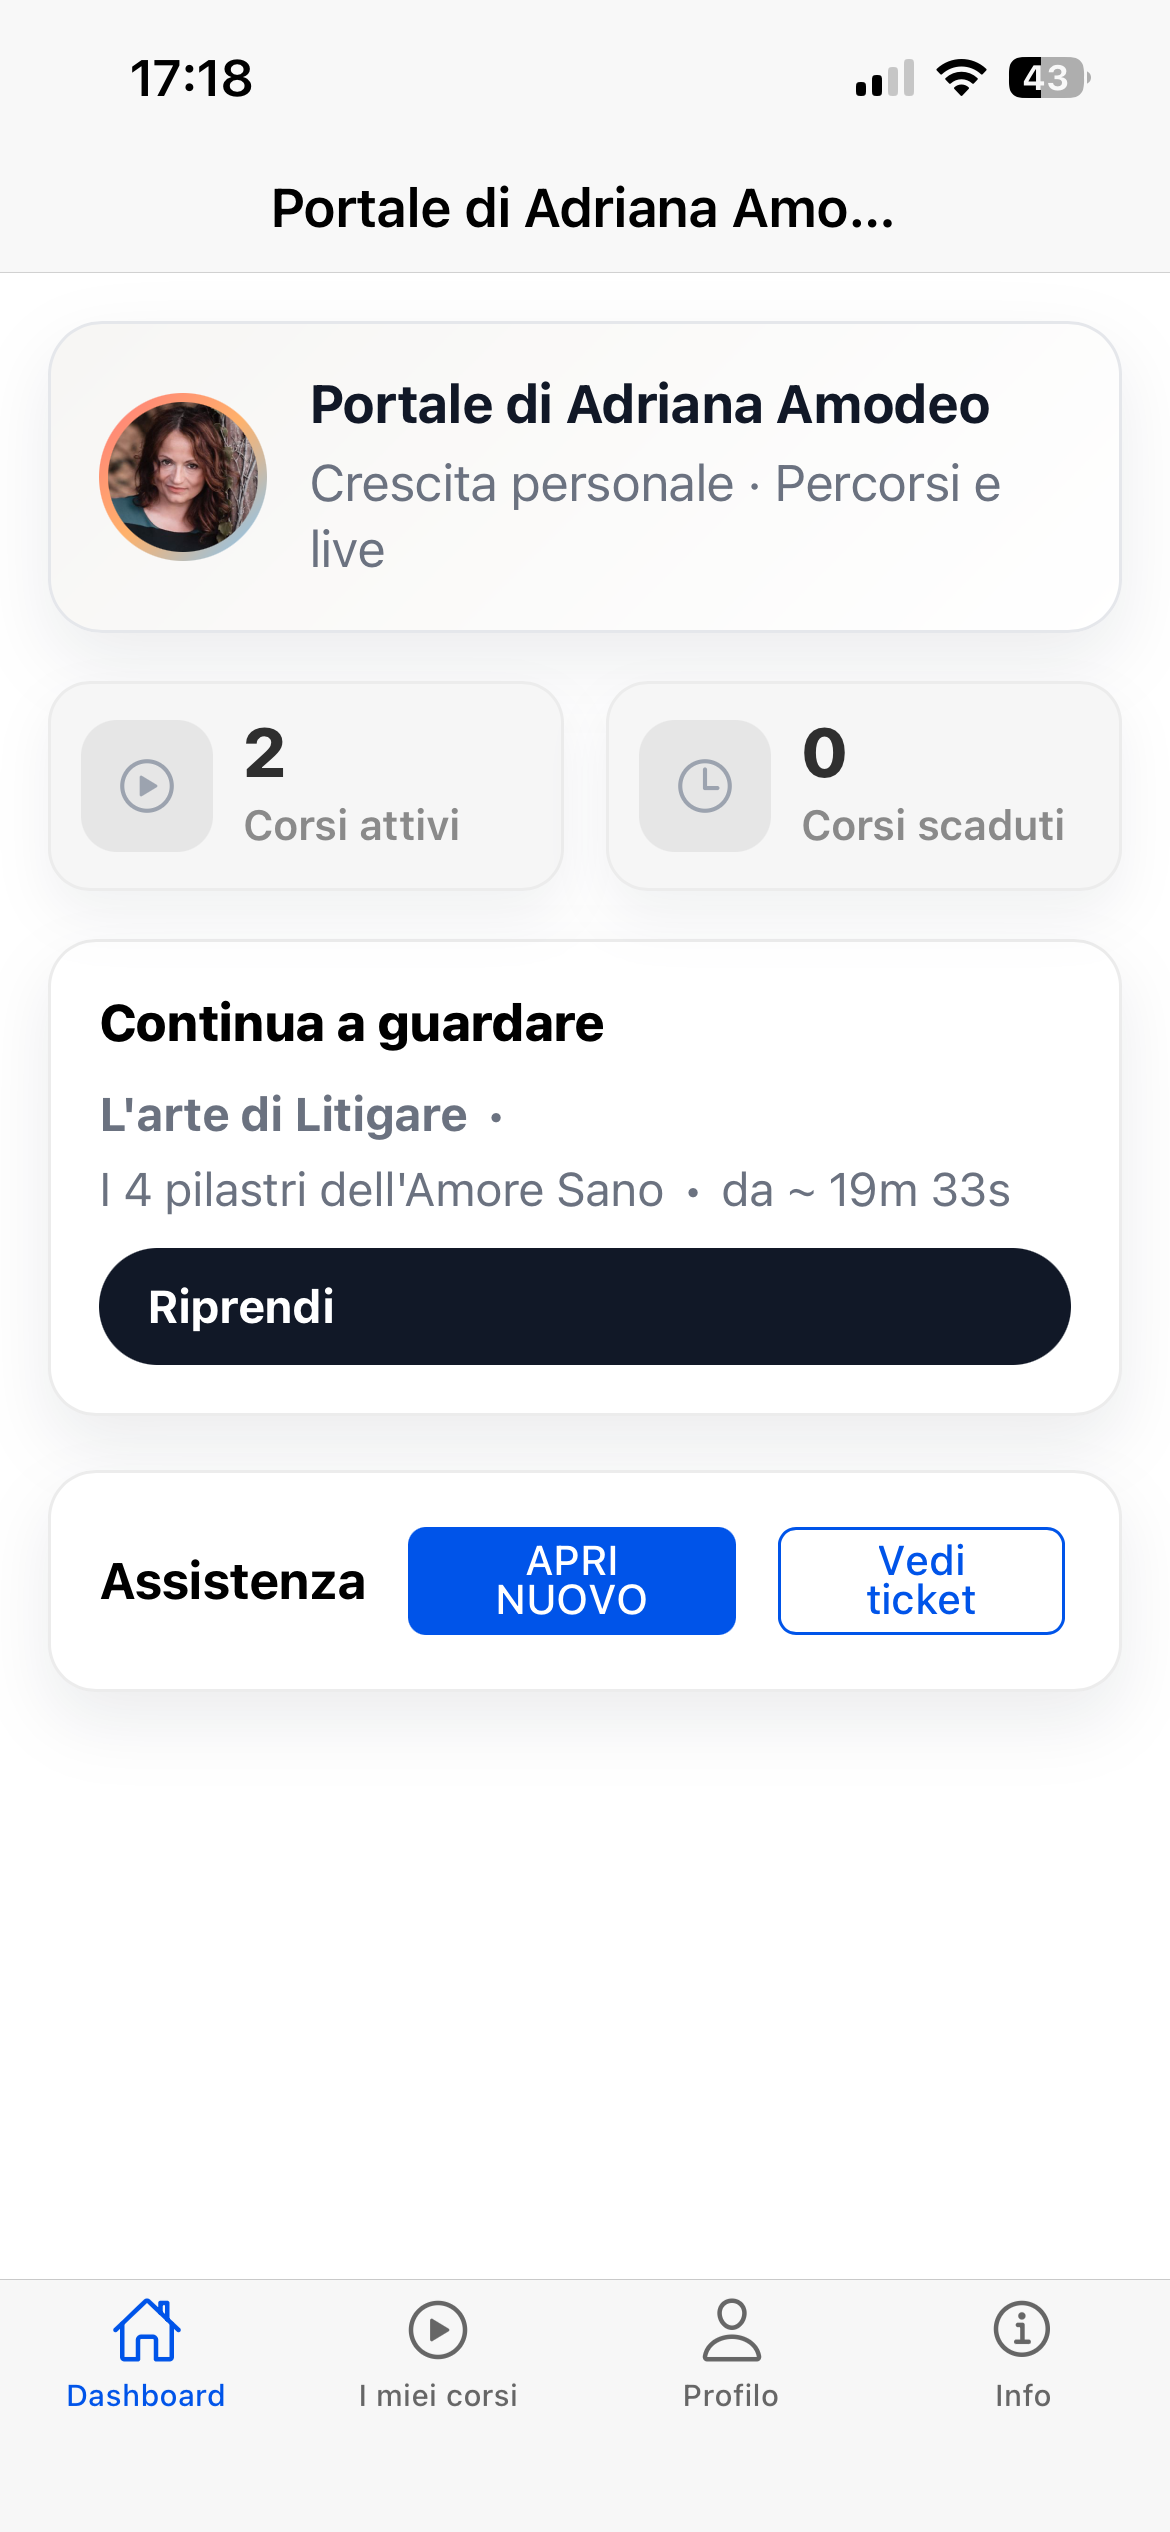Tap the Dashboard house icon
This screenshot has width=1170, height=2532.
point(146,2330)
